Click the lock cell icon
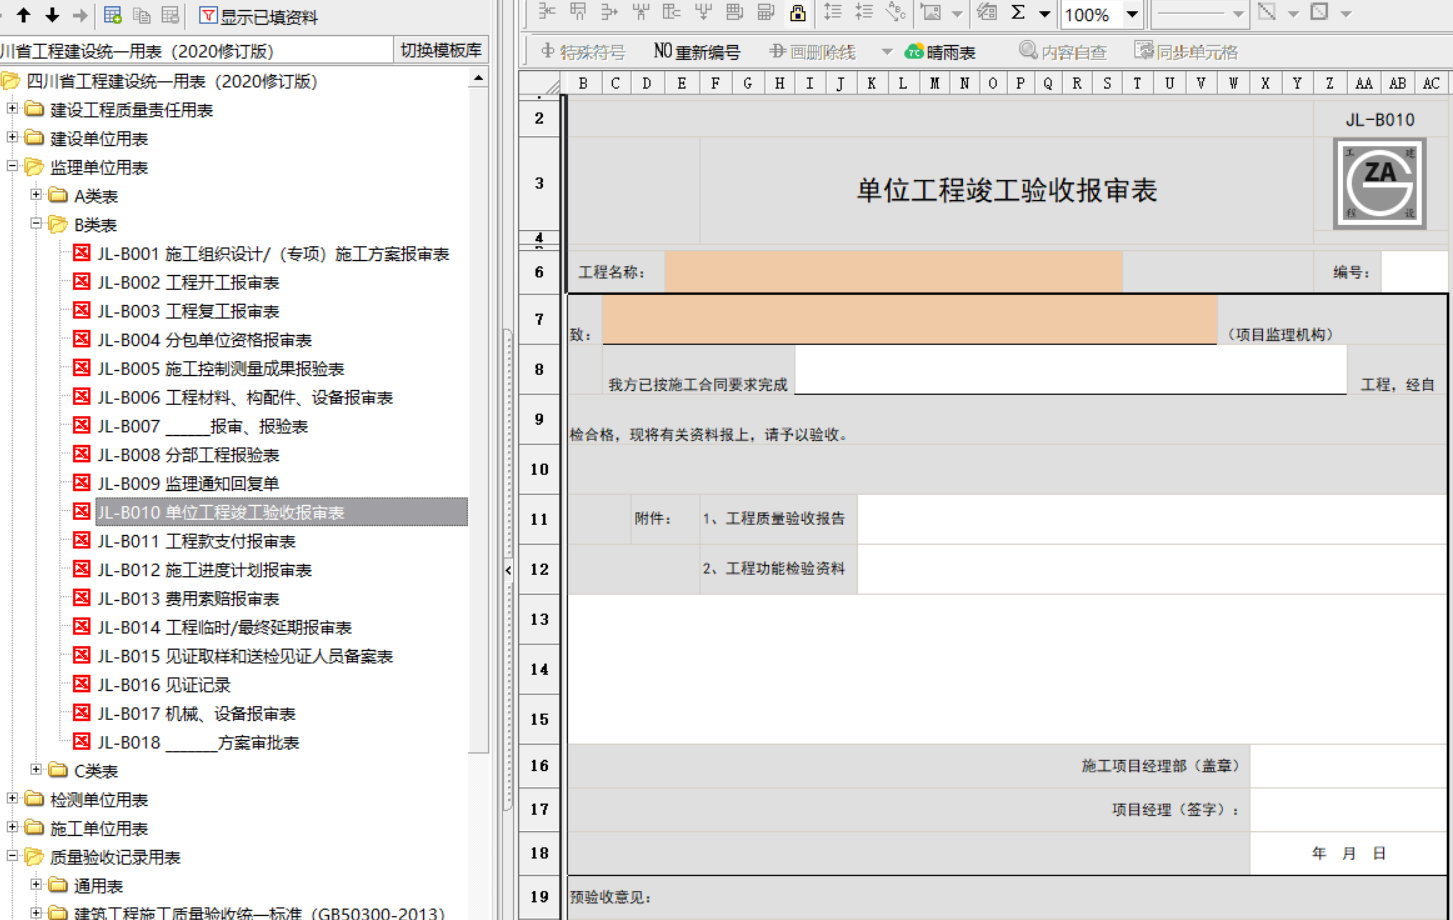Viewport: 1453px width, 920px height. [x=797, y=13]
